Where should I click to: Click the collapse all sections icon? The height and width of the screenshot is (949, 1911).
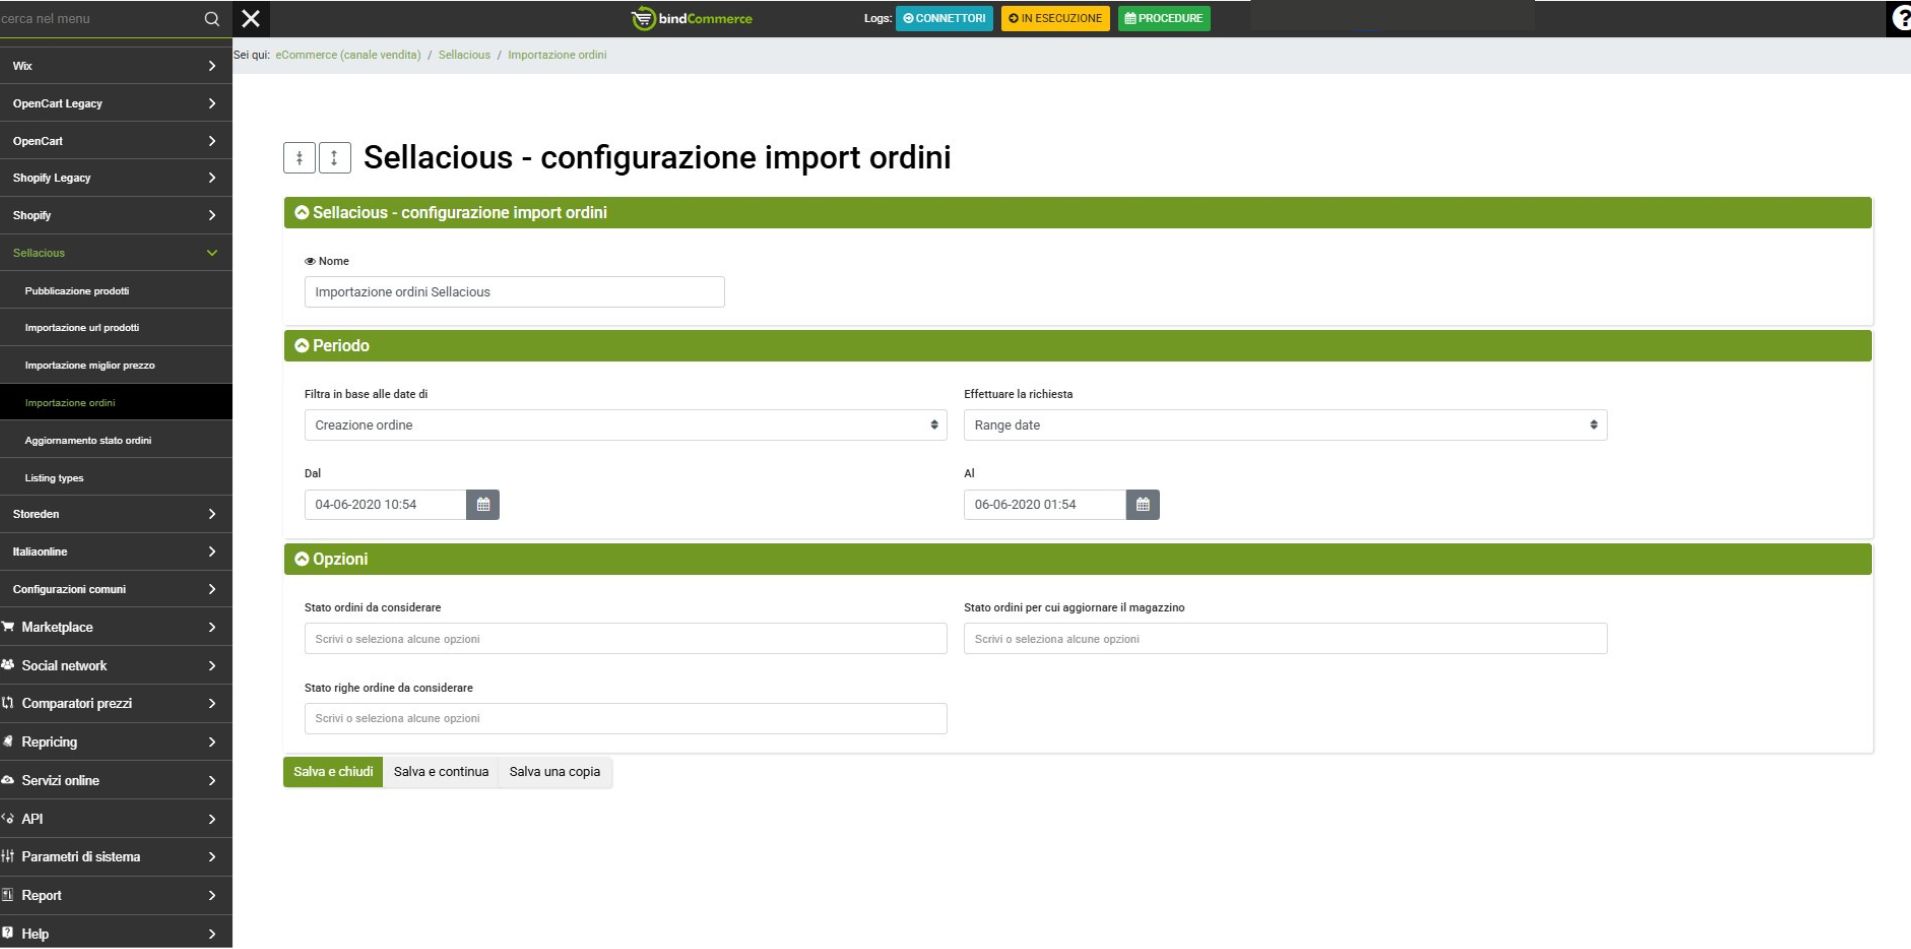[299, 158]
